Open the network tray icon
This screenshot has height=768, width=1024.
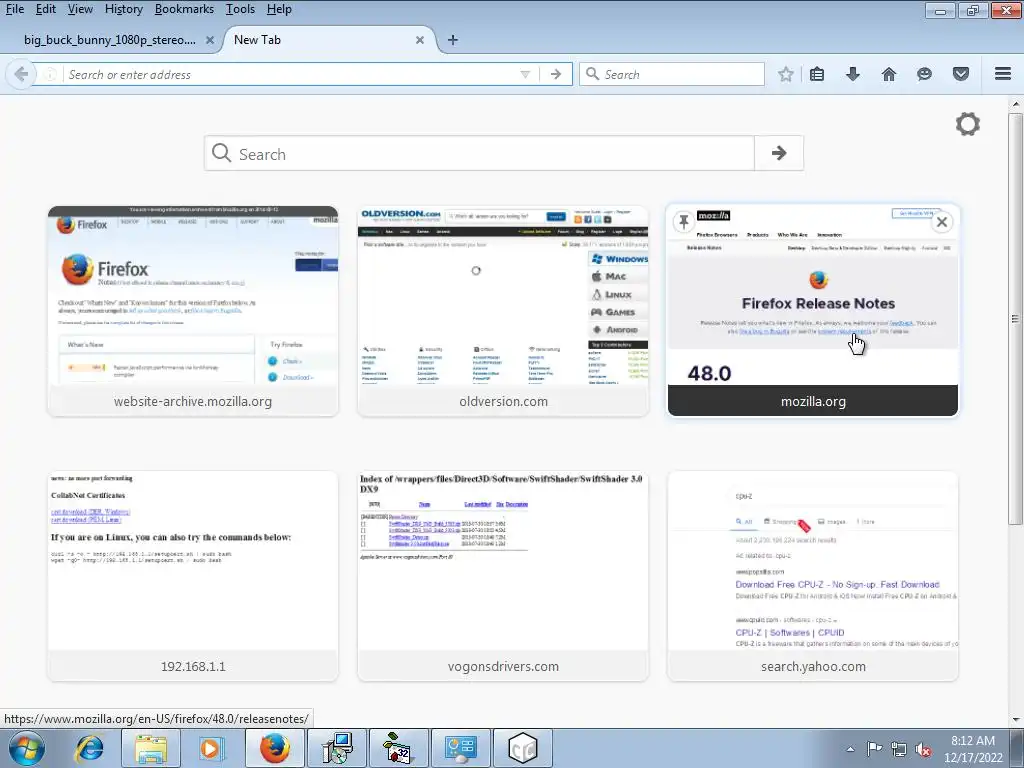tap(899, 749)
